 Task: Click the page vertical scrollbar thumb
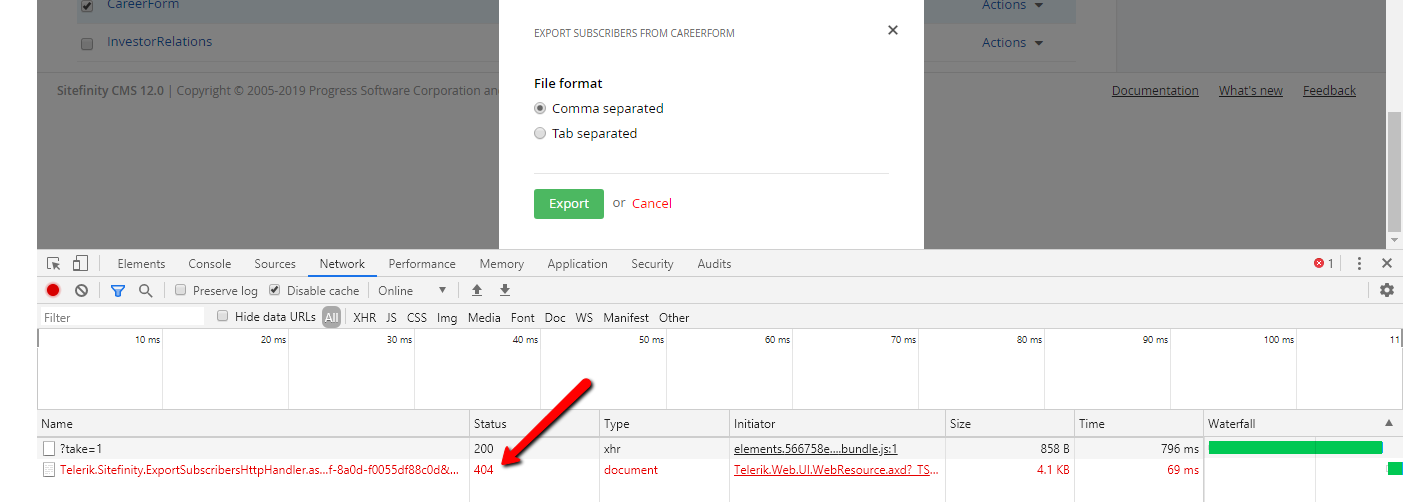(1394, 170)
